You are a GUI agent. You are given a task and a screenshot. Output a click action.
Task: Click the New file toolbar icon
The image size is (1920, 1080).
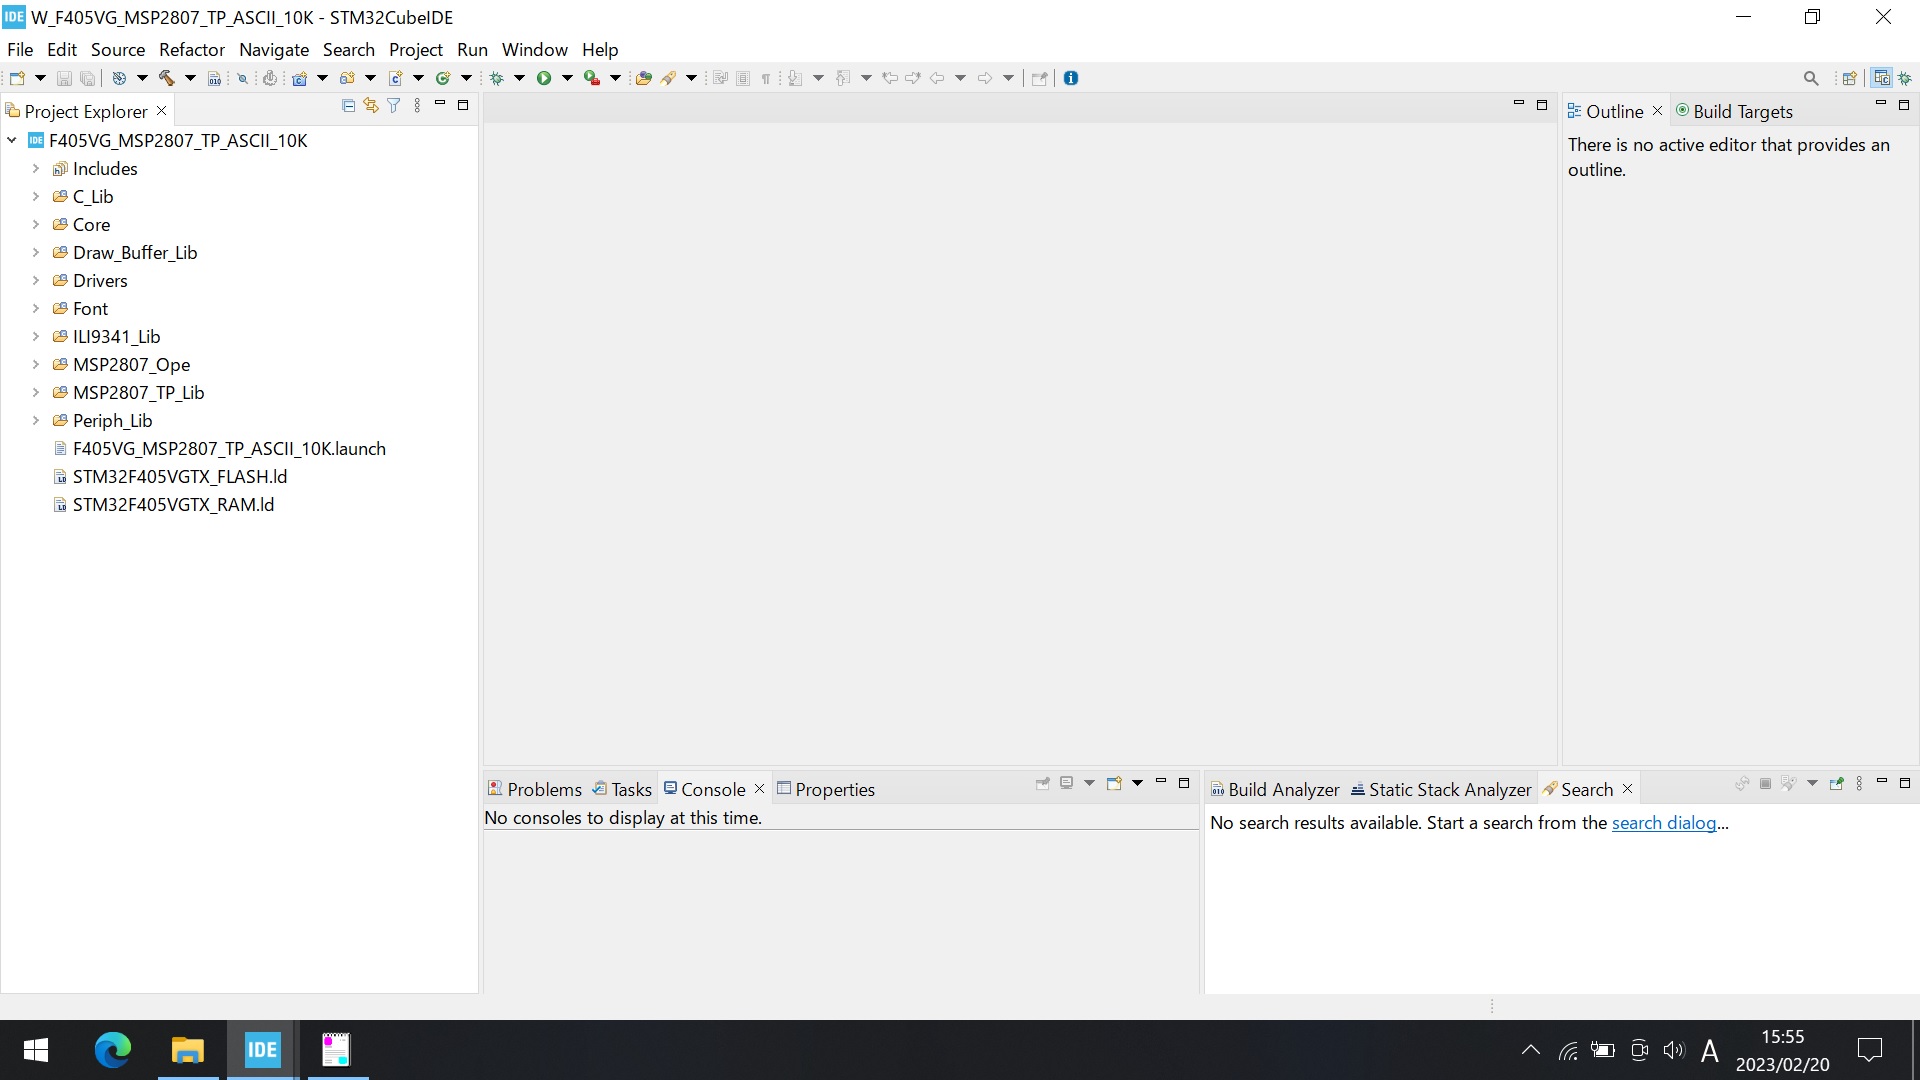(x=17, y=78)
